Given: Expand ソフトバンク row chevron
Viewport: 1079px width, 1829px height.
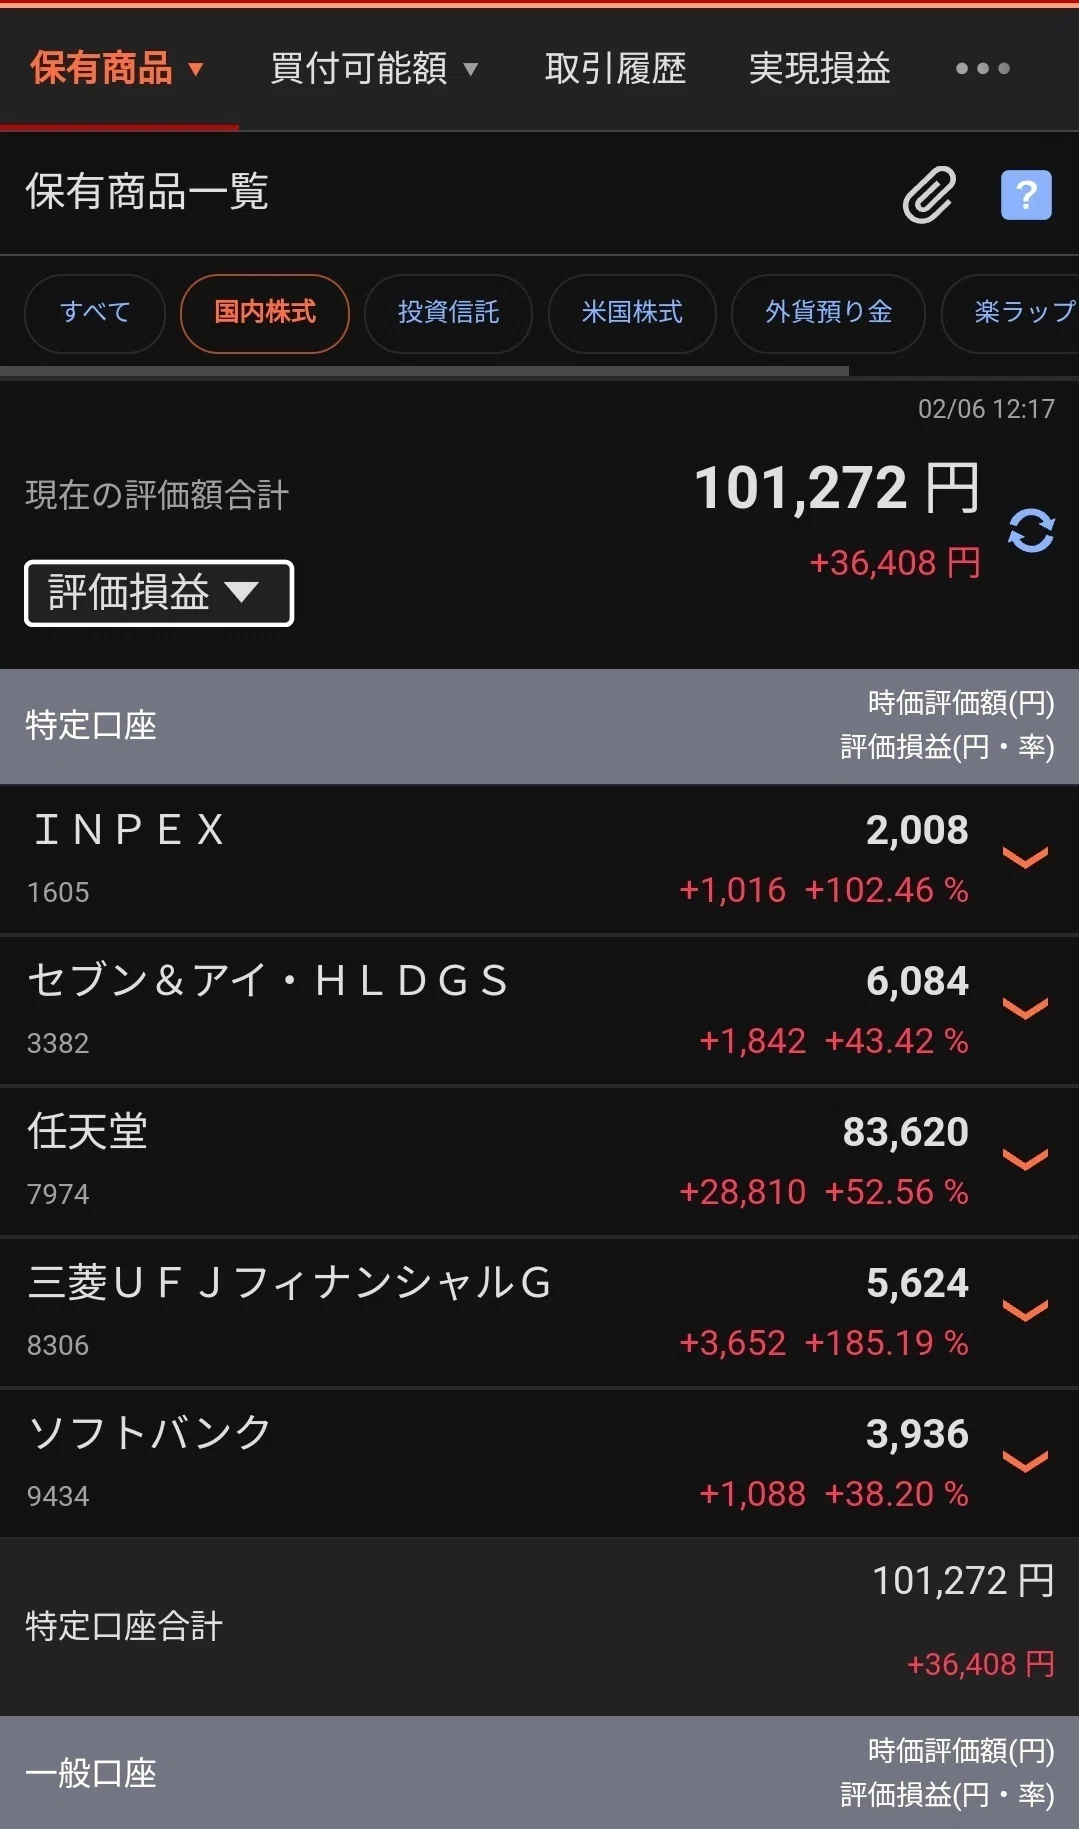Looking at the screenshot, I should (1025, 1461).
